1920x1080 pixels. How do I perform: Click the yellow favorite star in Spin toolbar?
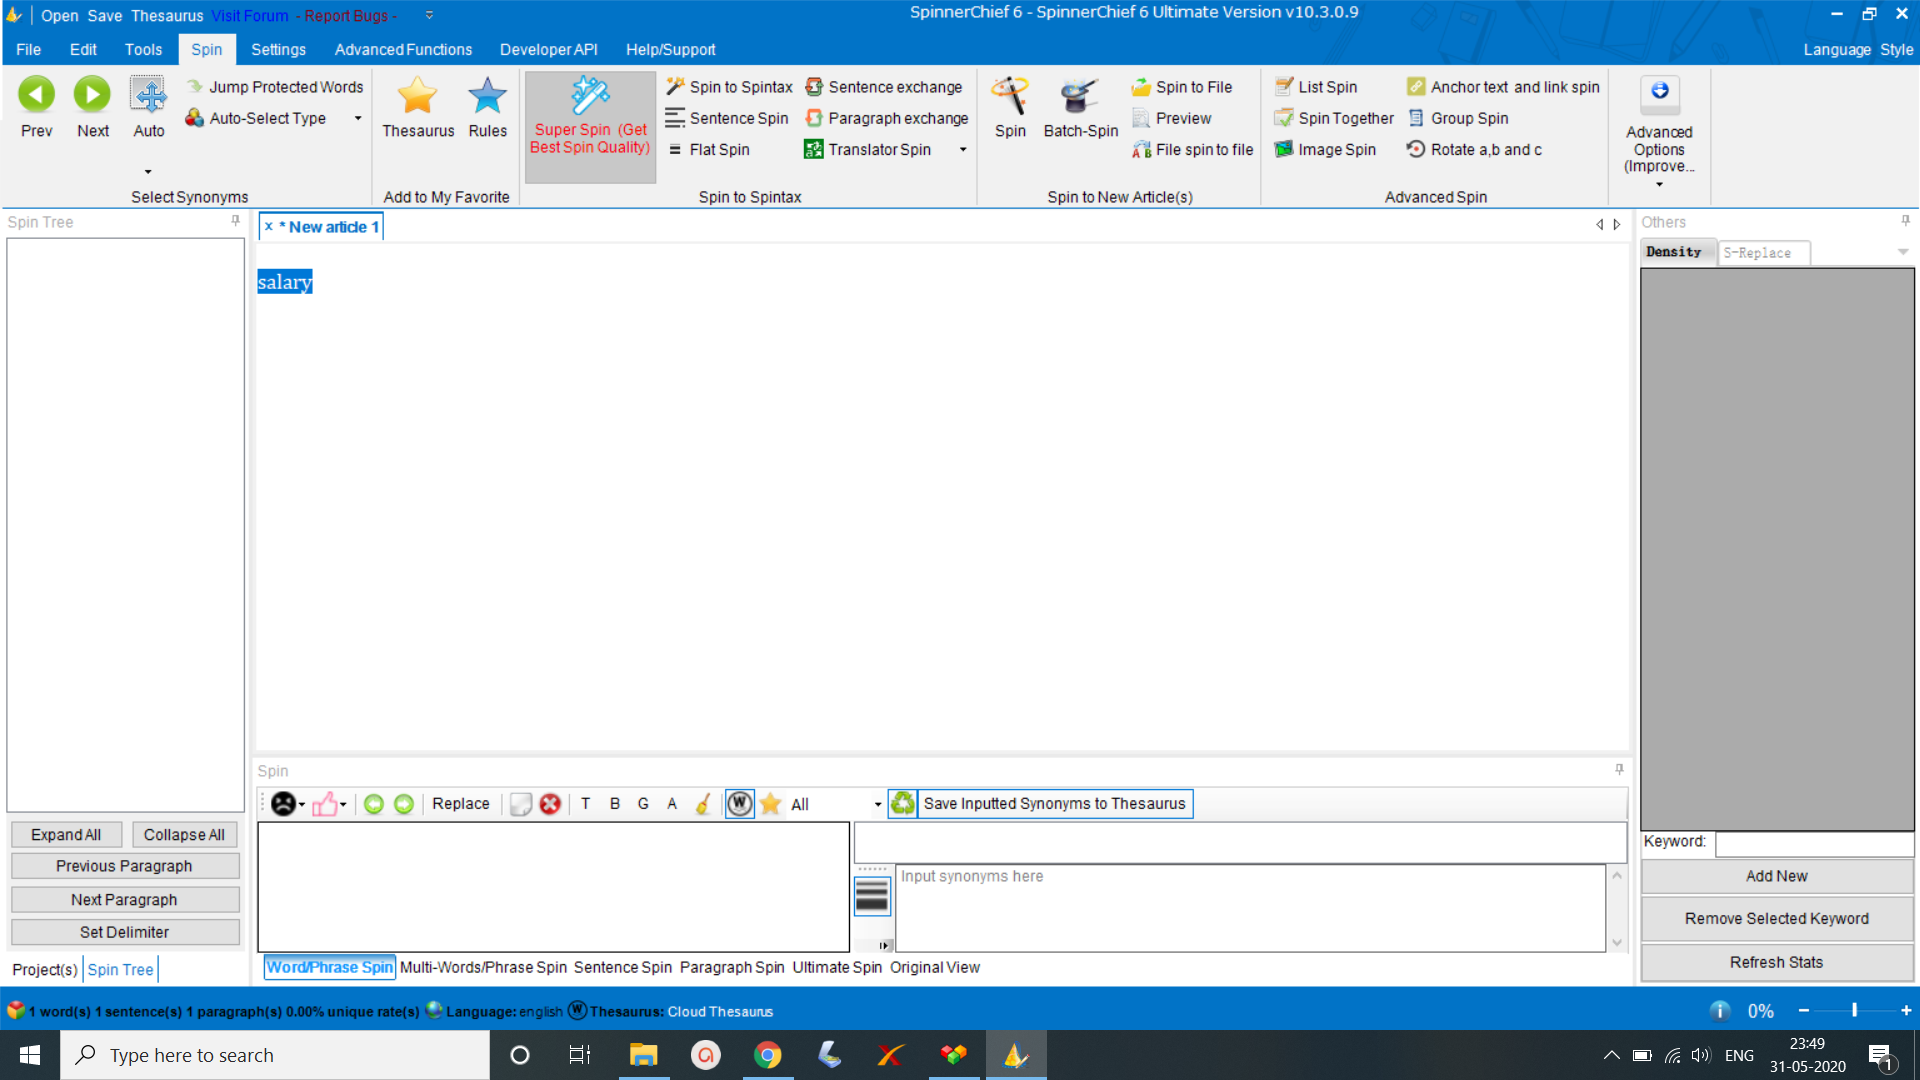click(x=770, y=804)
